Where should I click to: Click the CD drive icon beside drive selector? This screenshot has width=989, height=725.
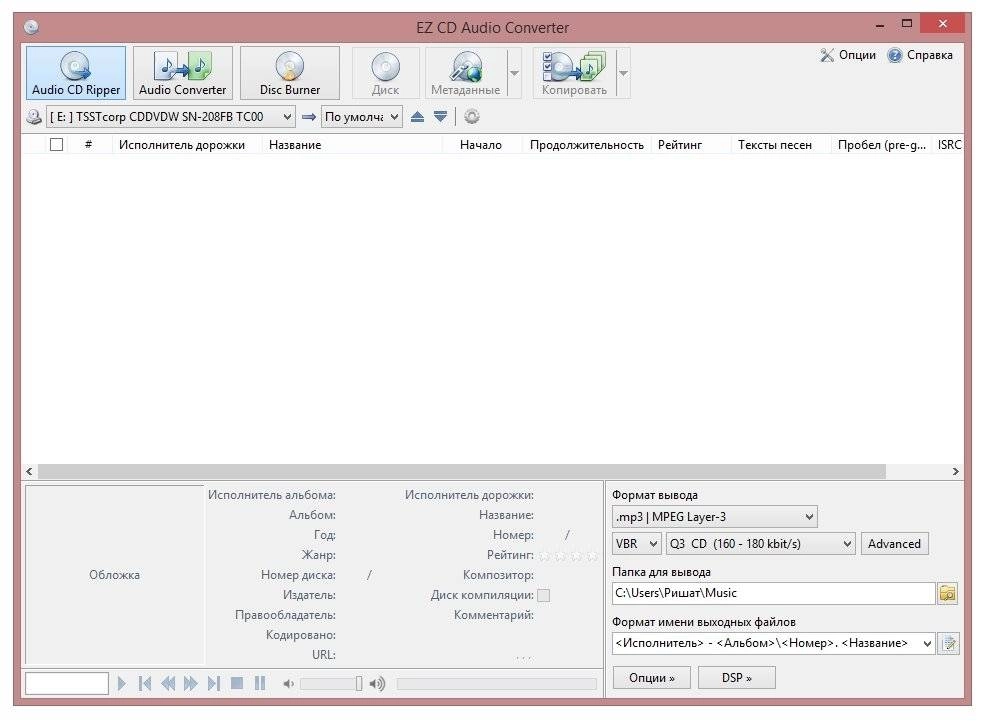(x=33, y=117)
